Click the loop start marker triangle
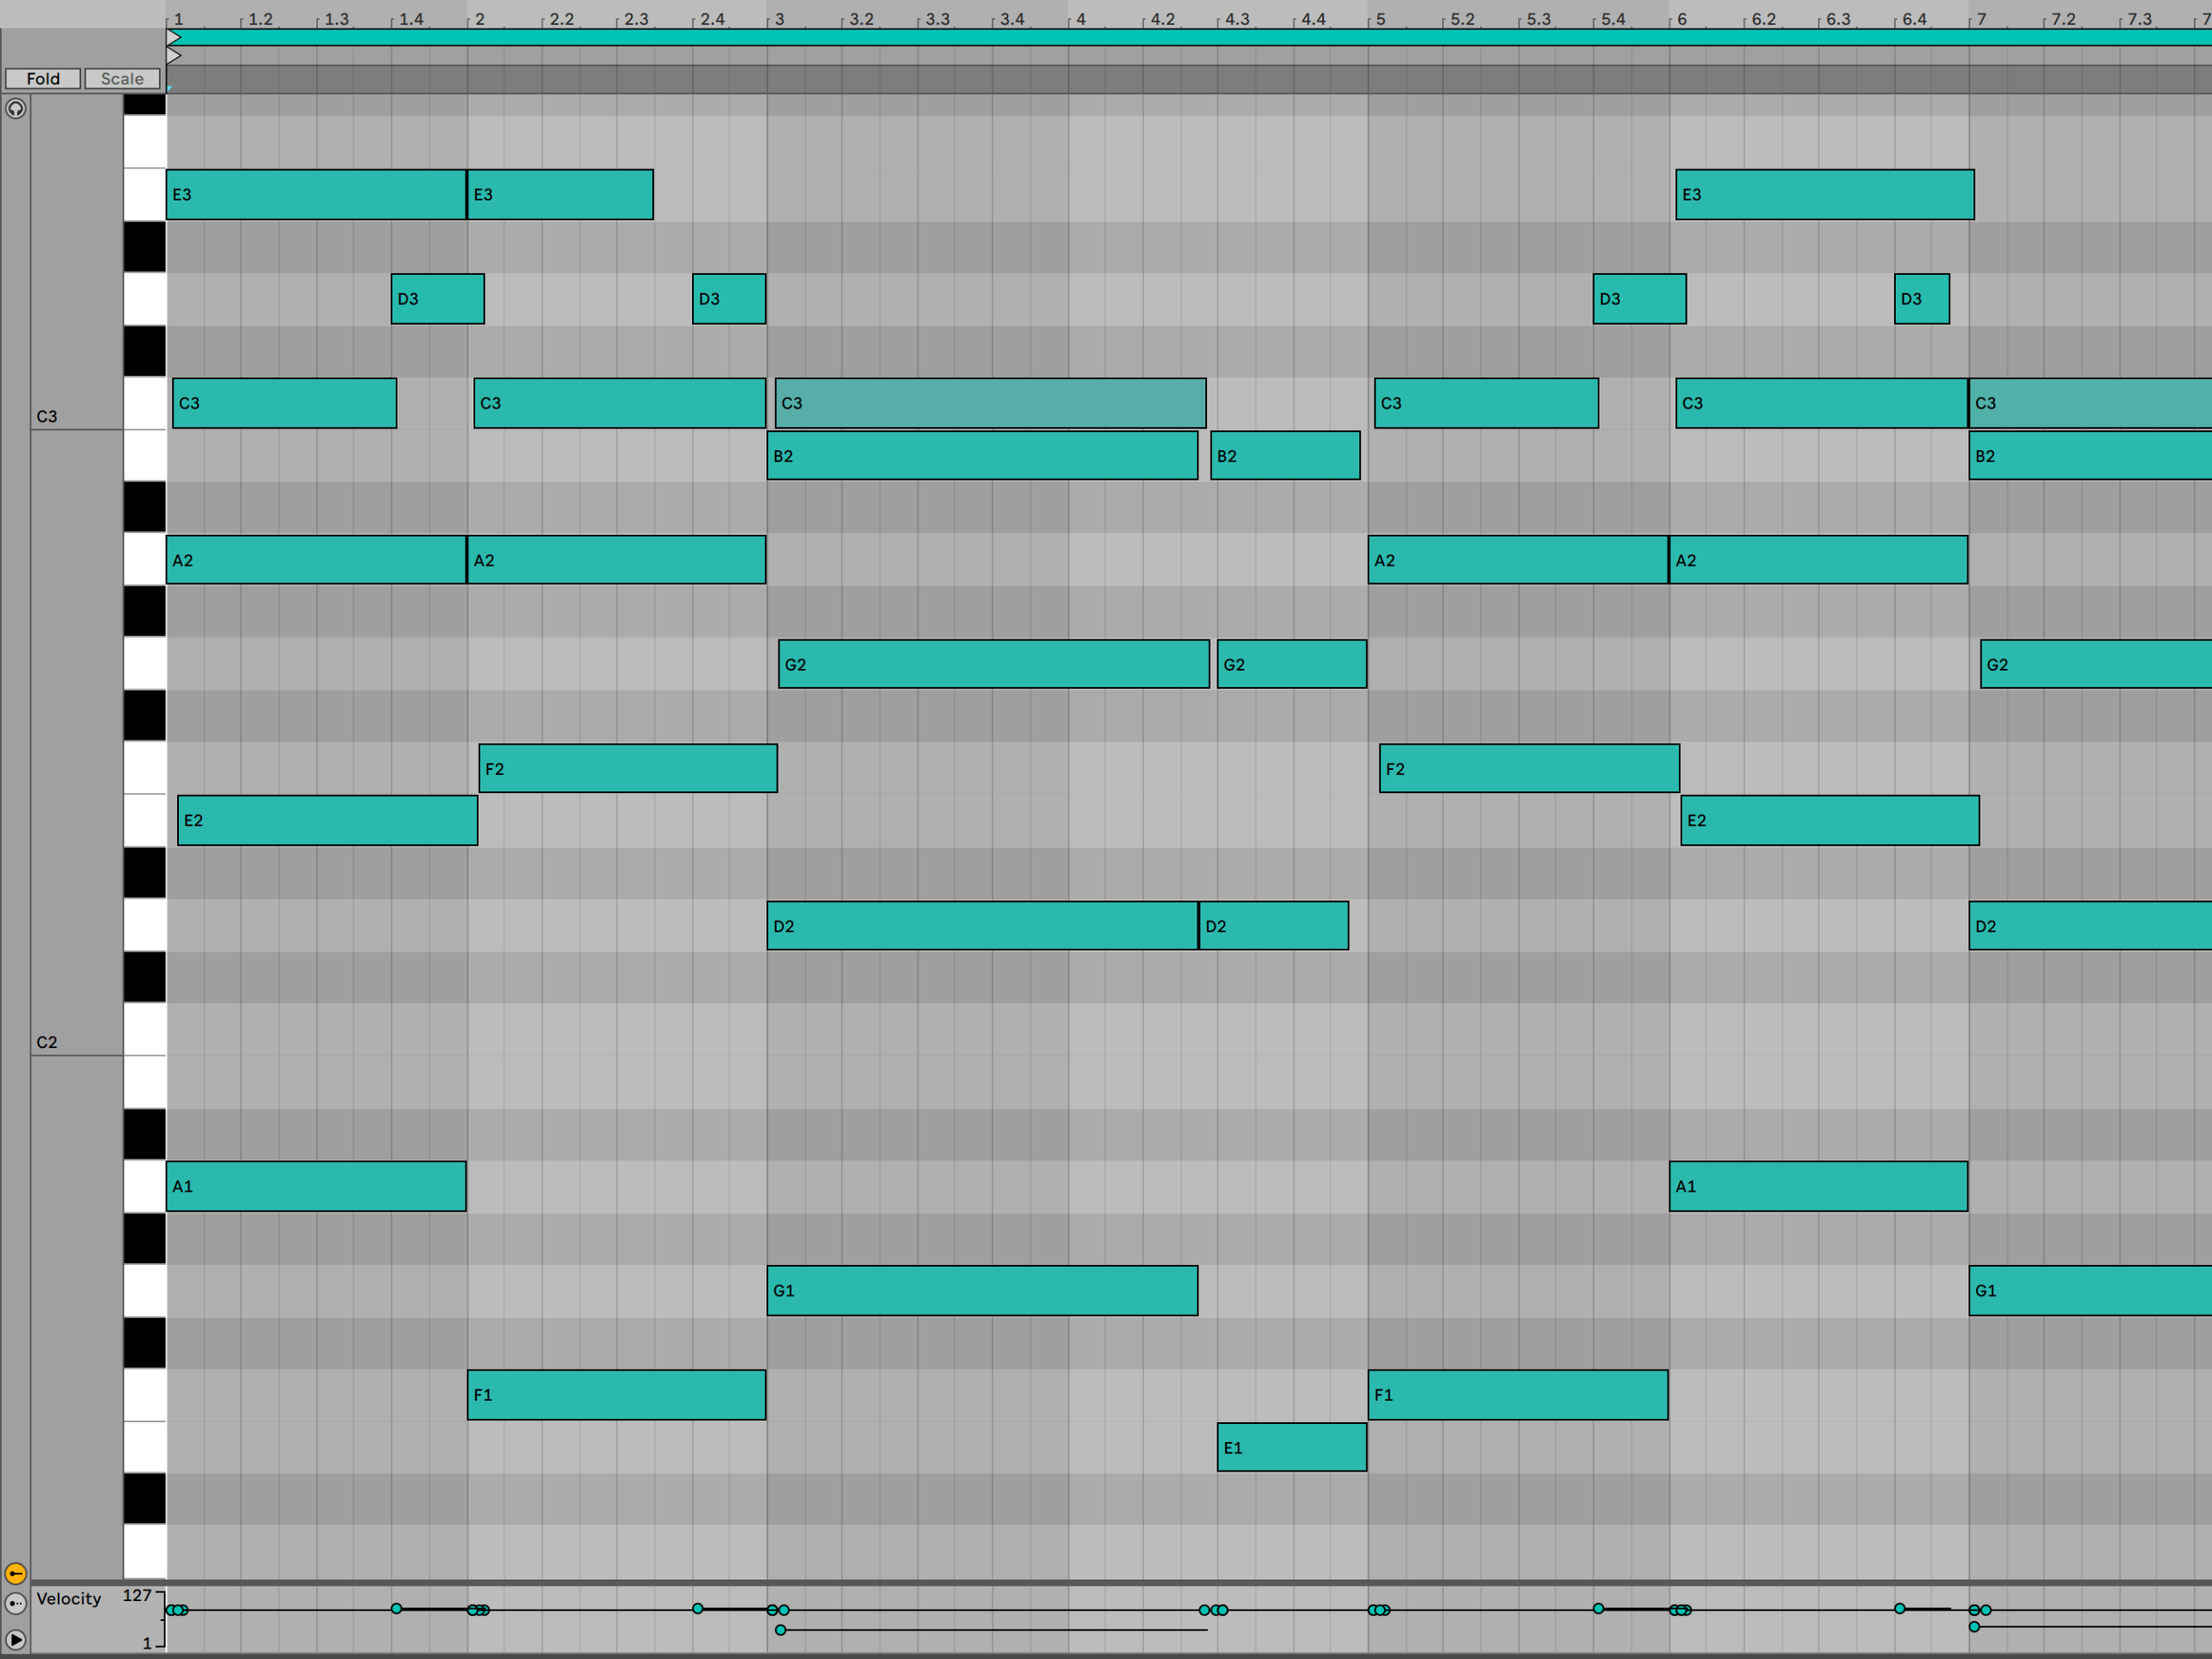Image resolution: width=2212 pixels, height=1659 pixels. tap(173, 38)
